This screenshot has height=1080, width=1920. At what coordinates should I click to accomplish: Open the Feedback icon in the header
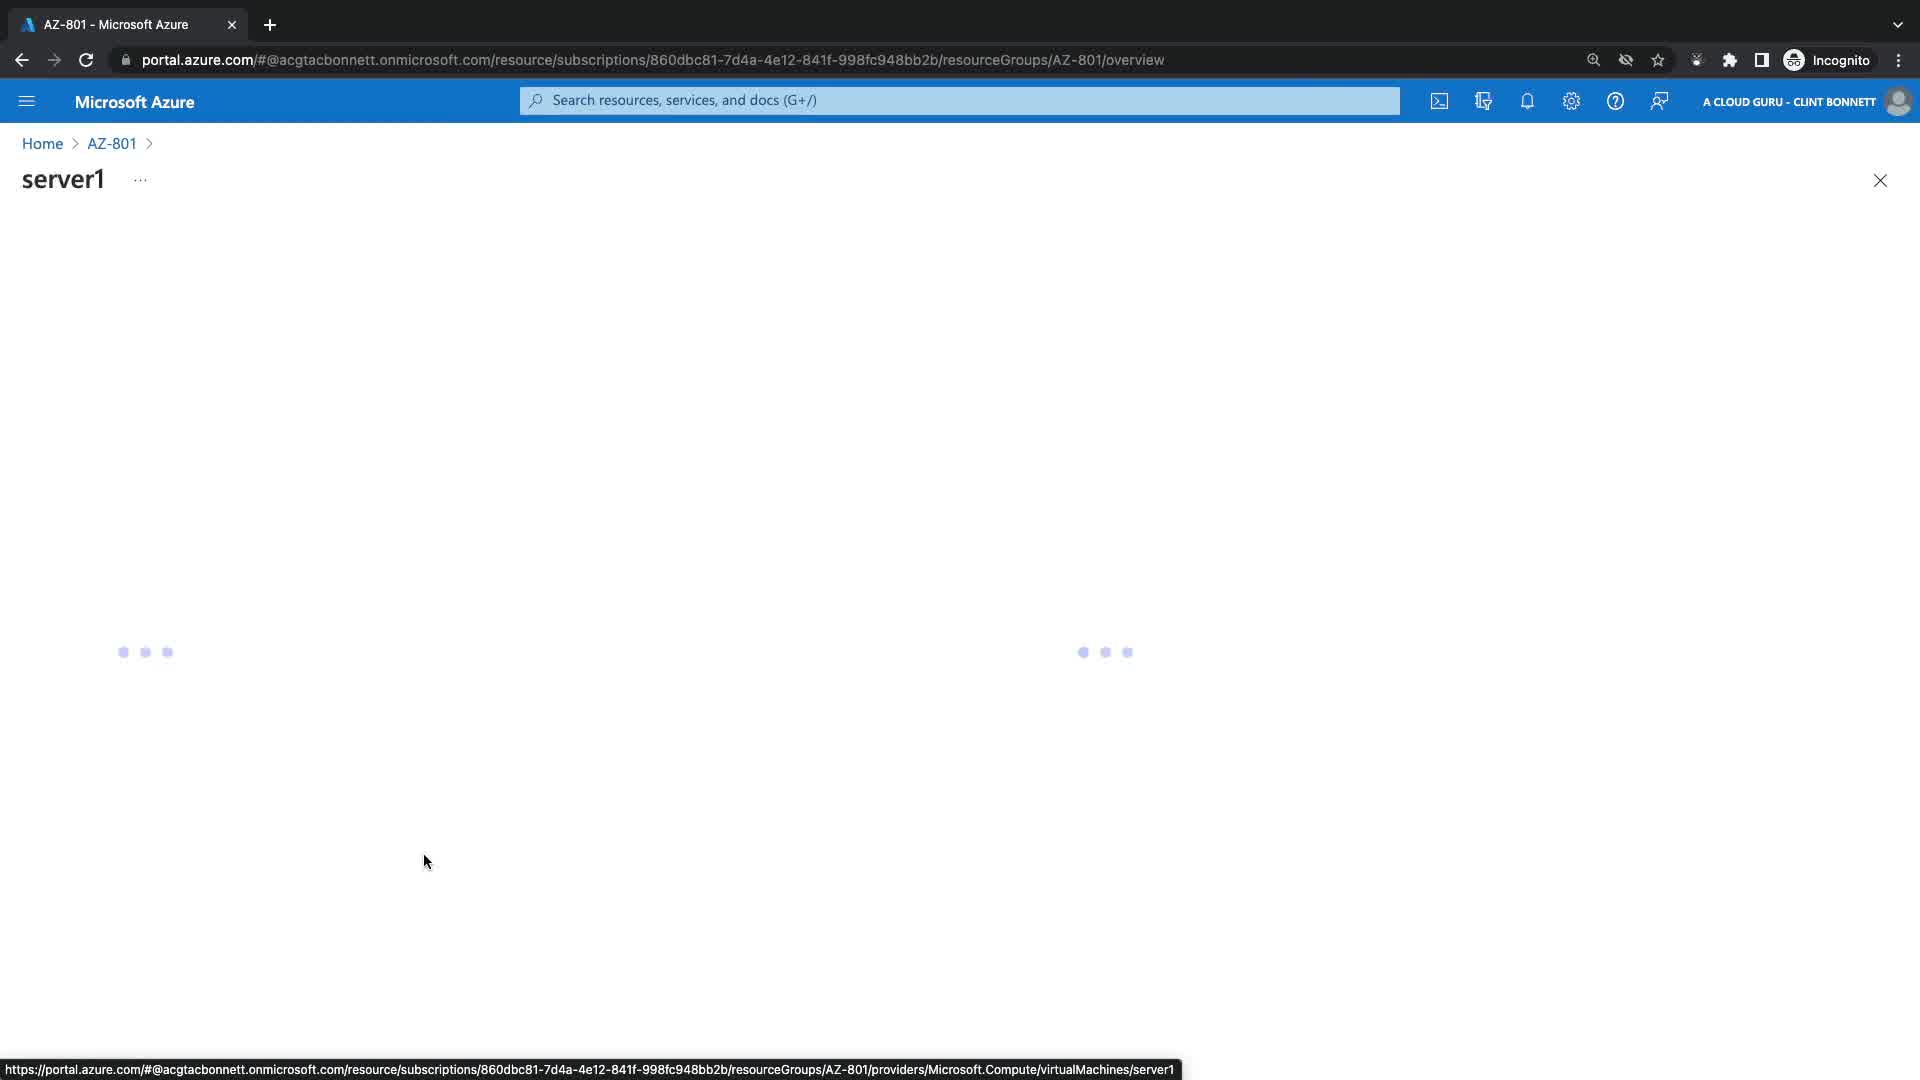(1659, 101)
